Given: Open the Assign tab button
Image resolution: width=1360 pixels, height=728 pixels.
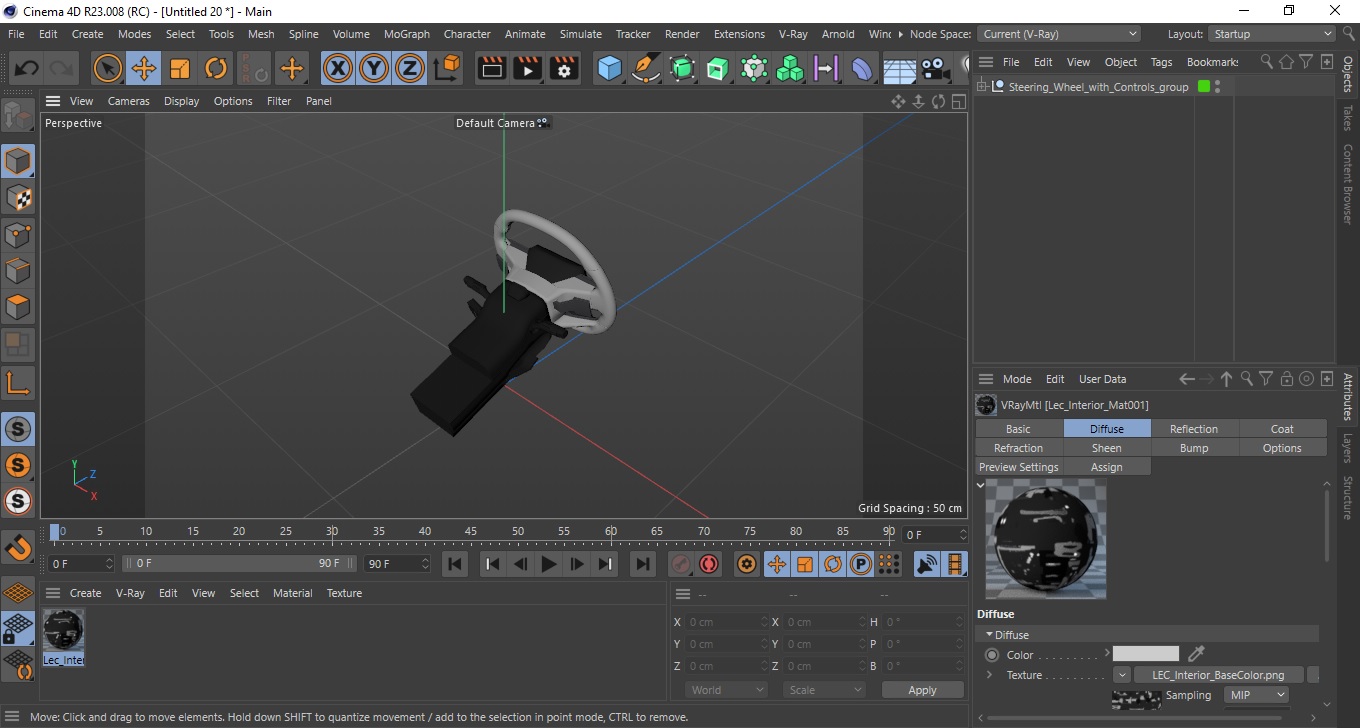Looking at the screenshot, I should coord(1107,467).
